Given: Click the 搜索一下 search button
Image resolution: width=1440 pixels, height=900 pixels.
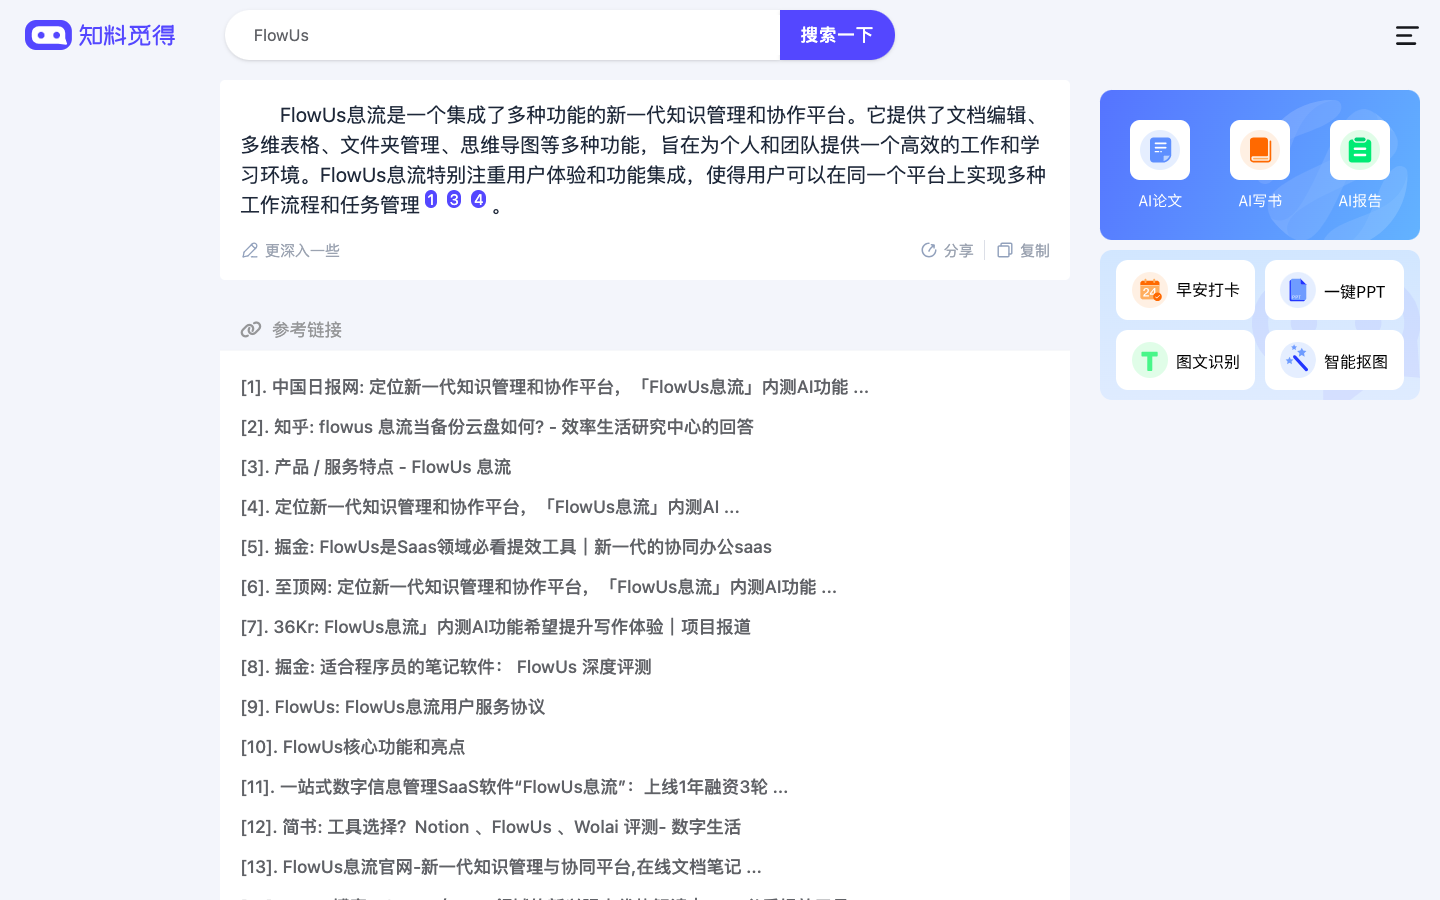Looking at the screenshot, I should click(x=837, y=35).
